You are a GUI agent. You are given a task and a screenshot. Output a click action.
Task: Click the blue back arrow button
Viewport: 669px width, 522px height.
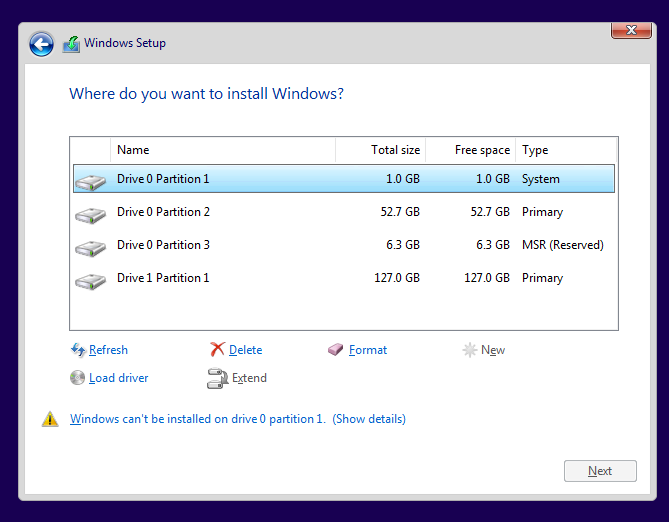tap(41, 44)
